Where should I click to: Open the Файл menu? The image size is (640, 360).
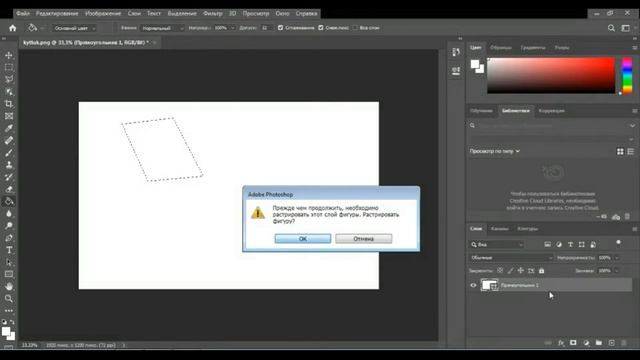[x=23, y=13]
